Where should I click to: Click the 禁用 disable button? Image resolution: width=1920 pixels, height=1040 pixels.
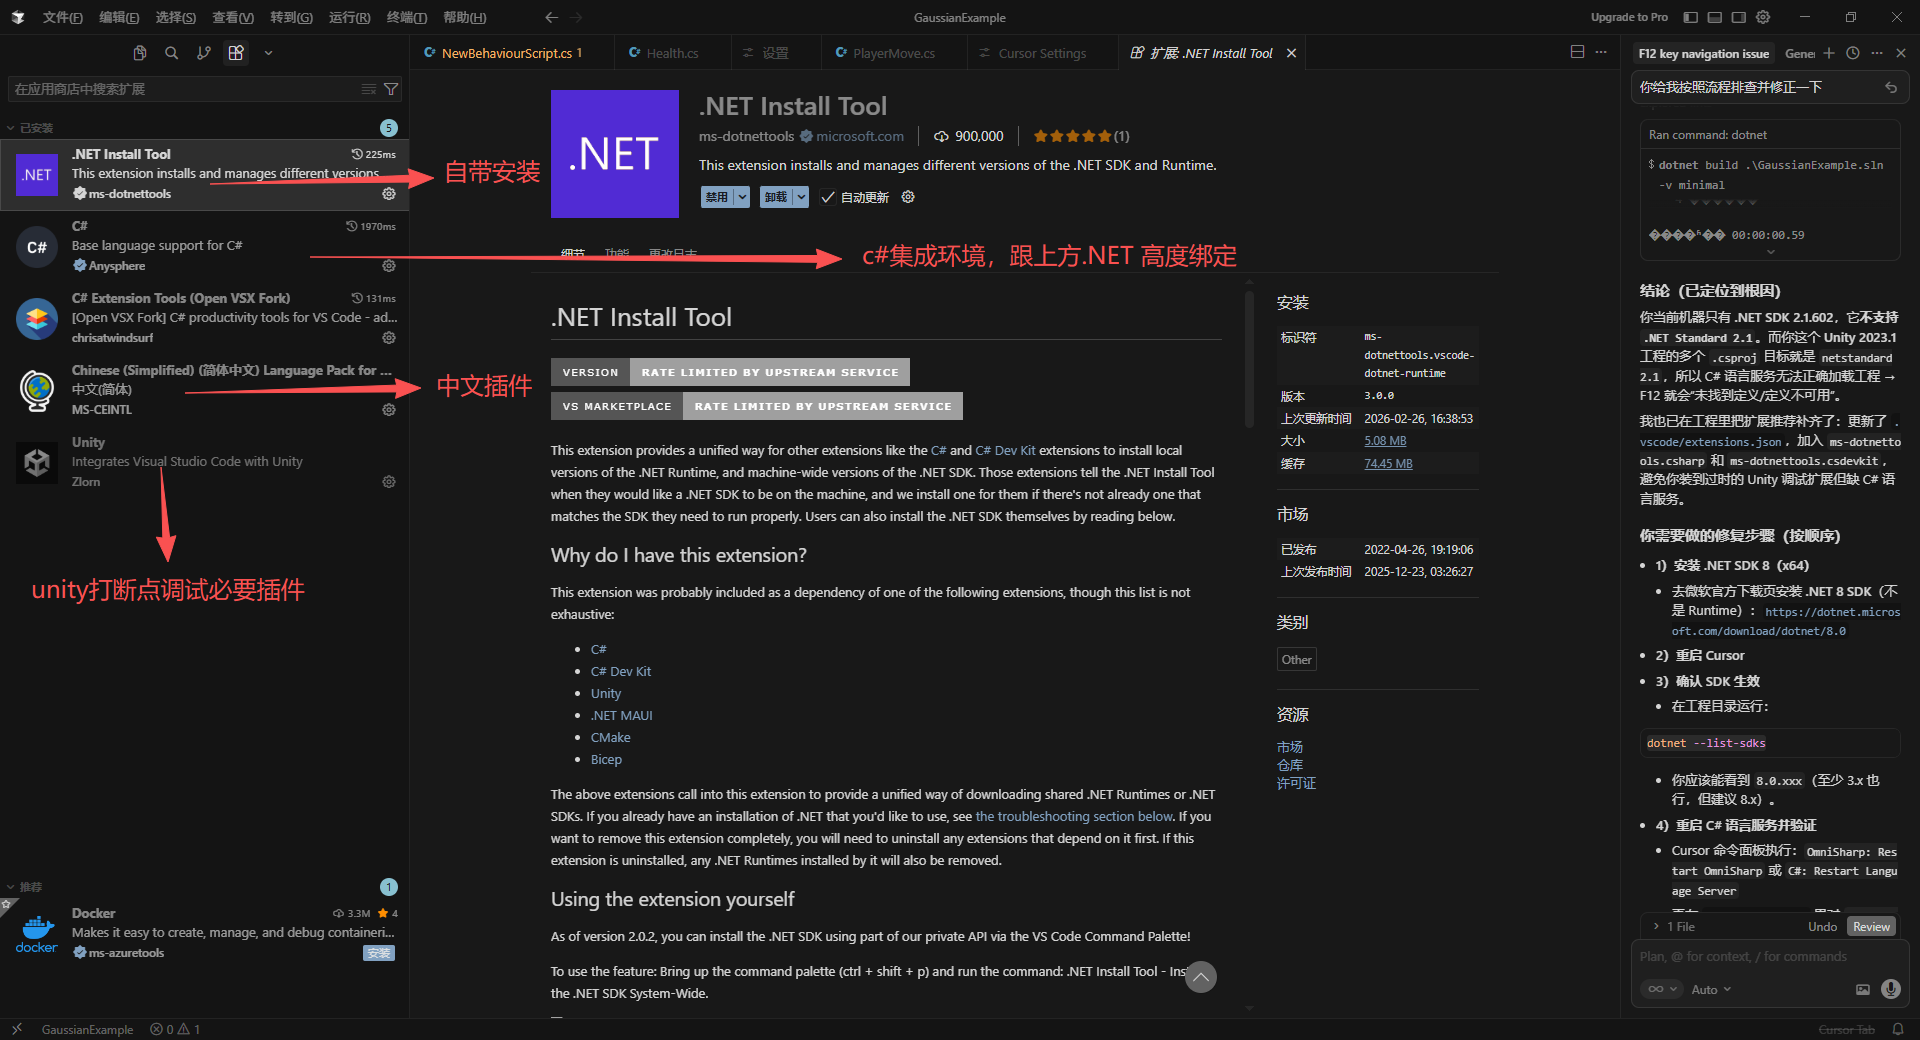[717, 197]
